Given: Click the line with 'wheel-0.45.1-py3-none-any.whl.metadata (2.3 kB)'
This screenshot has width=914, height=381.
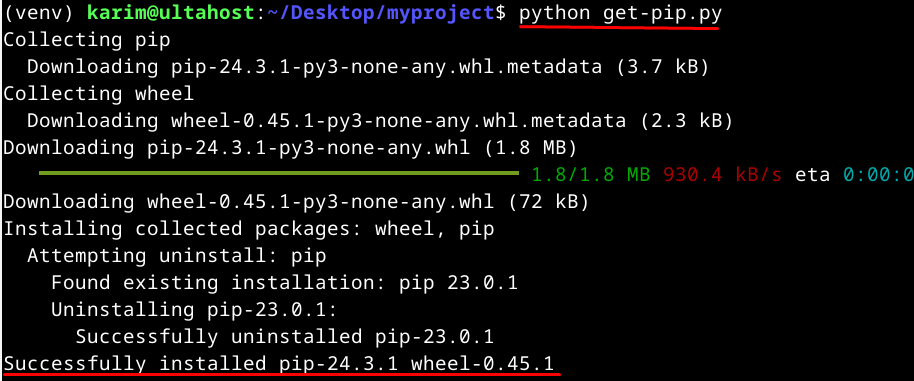Looking at the screenshot, I should point(379,121).
